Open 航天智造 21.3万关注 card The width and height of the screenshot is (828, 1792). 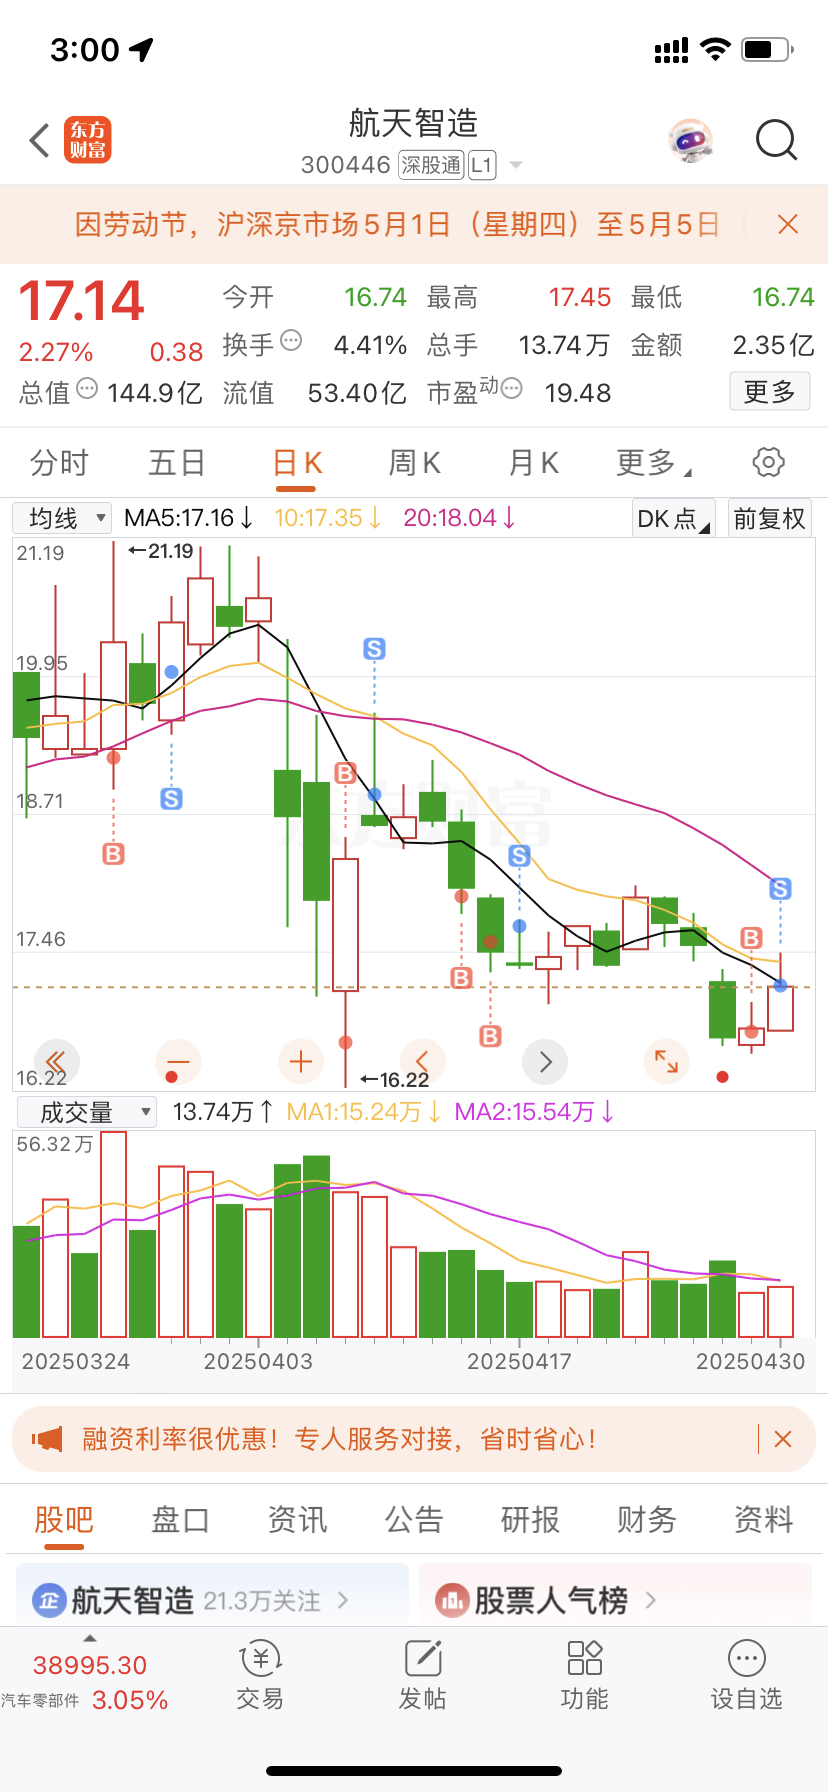[212, 1597]
